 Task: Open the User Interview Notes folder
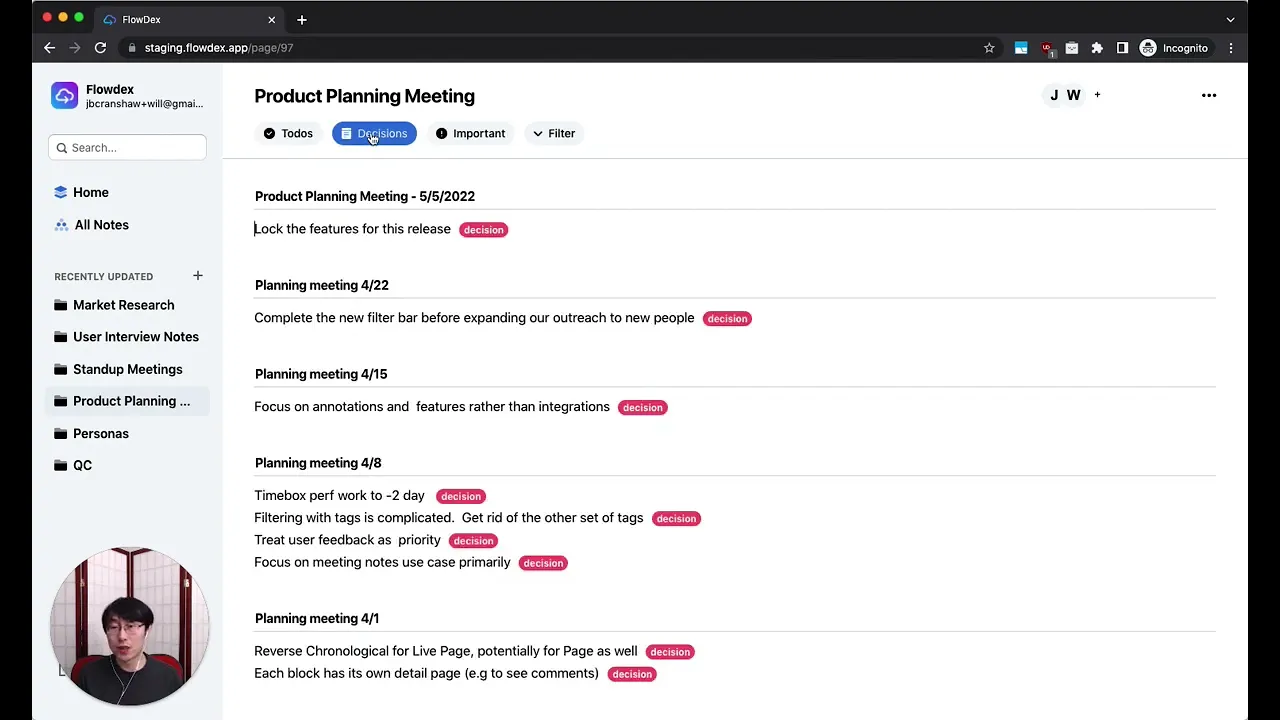pyautogui.click(x=135, y=337)
